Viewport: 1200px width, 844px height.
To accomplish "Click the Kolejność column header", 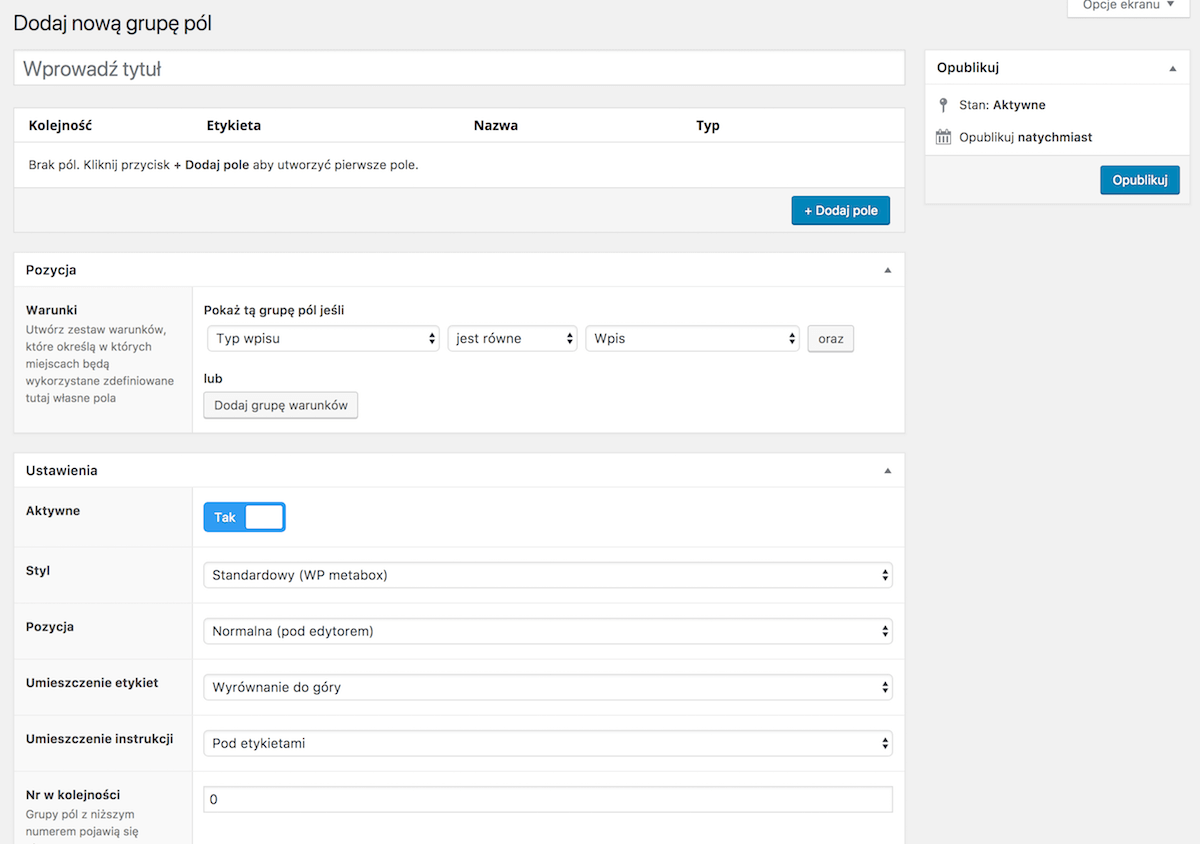I will 61,125.
